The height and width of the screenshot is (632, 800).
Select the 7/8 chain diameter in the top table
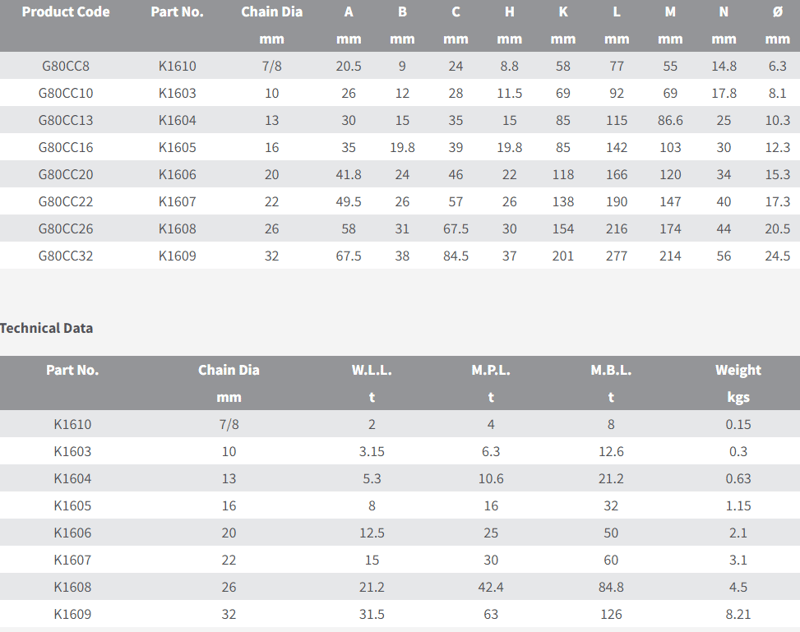pyautogui.click(x=271, y=66)
